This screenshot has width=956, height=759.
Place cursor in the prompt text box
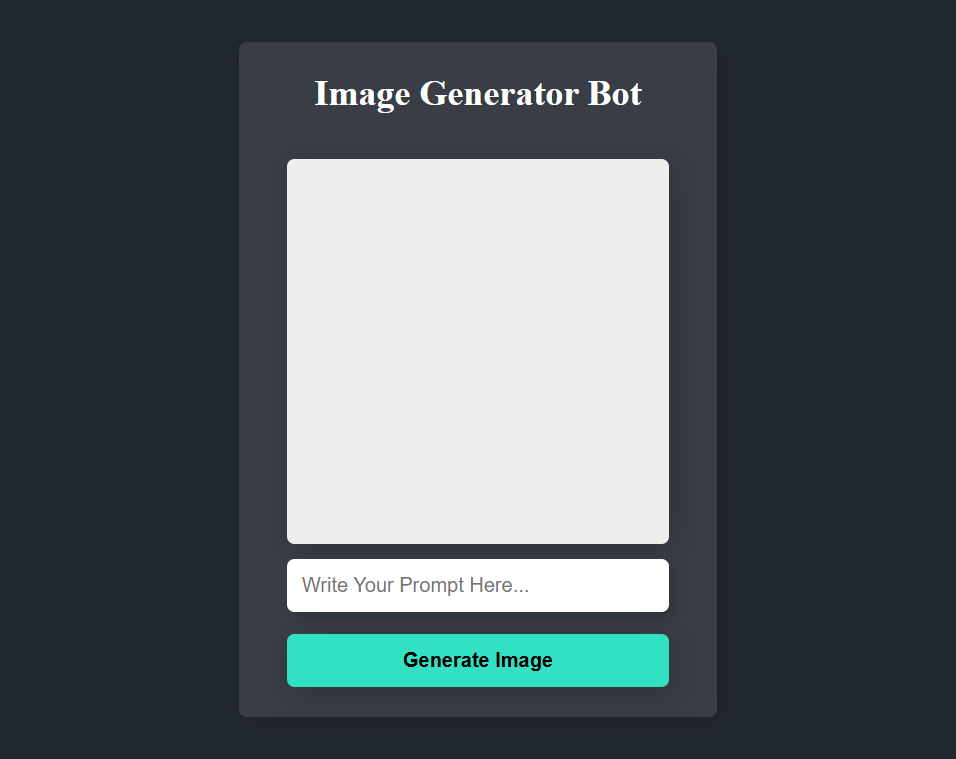click(x=477, y=585)
